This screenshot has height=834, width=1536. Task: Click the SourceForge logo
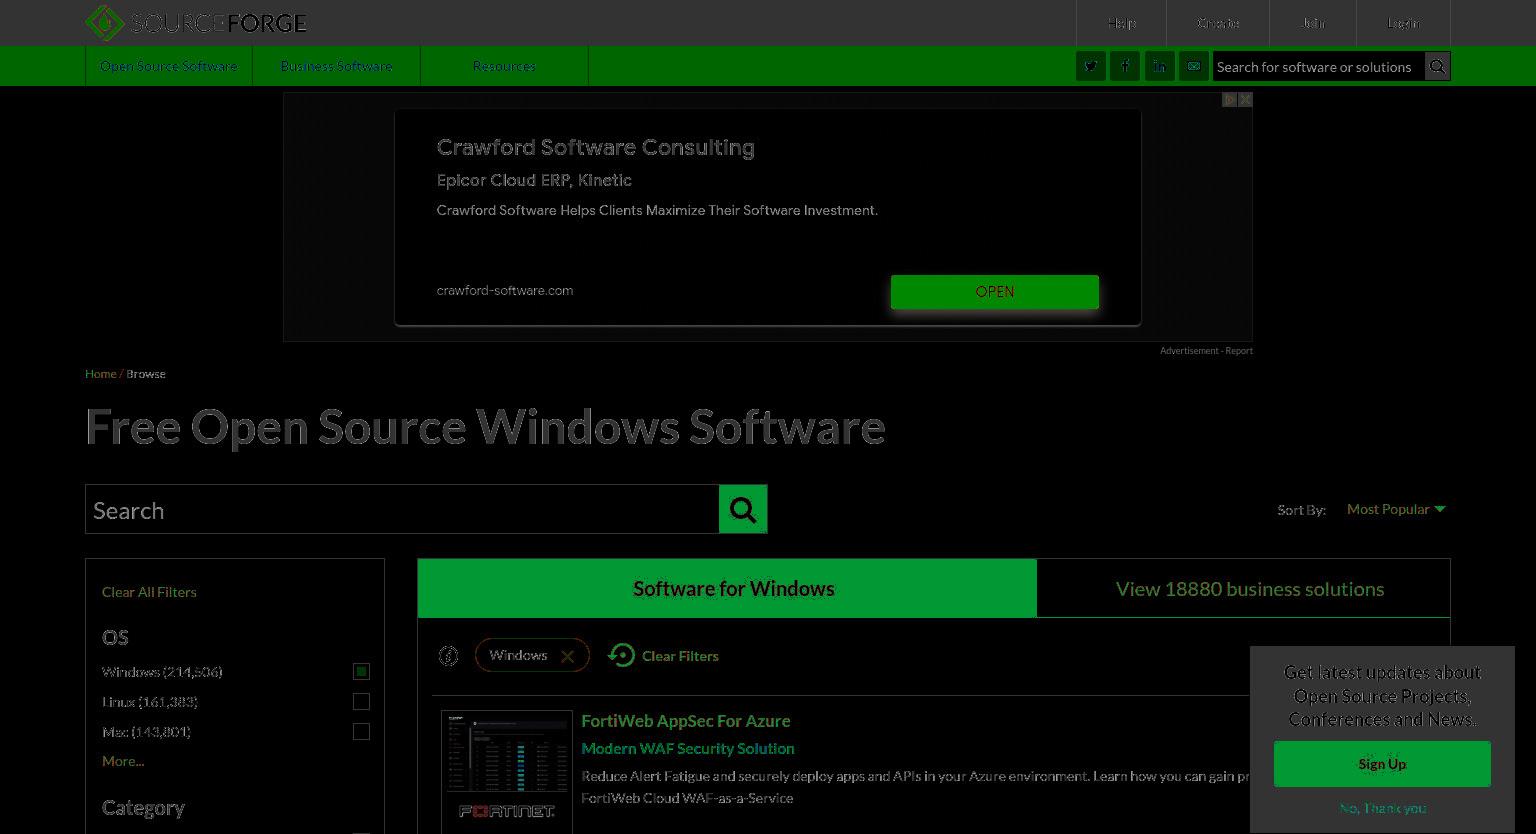[x=196, y=22]
